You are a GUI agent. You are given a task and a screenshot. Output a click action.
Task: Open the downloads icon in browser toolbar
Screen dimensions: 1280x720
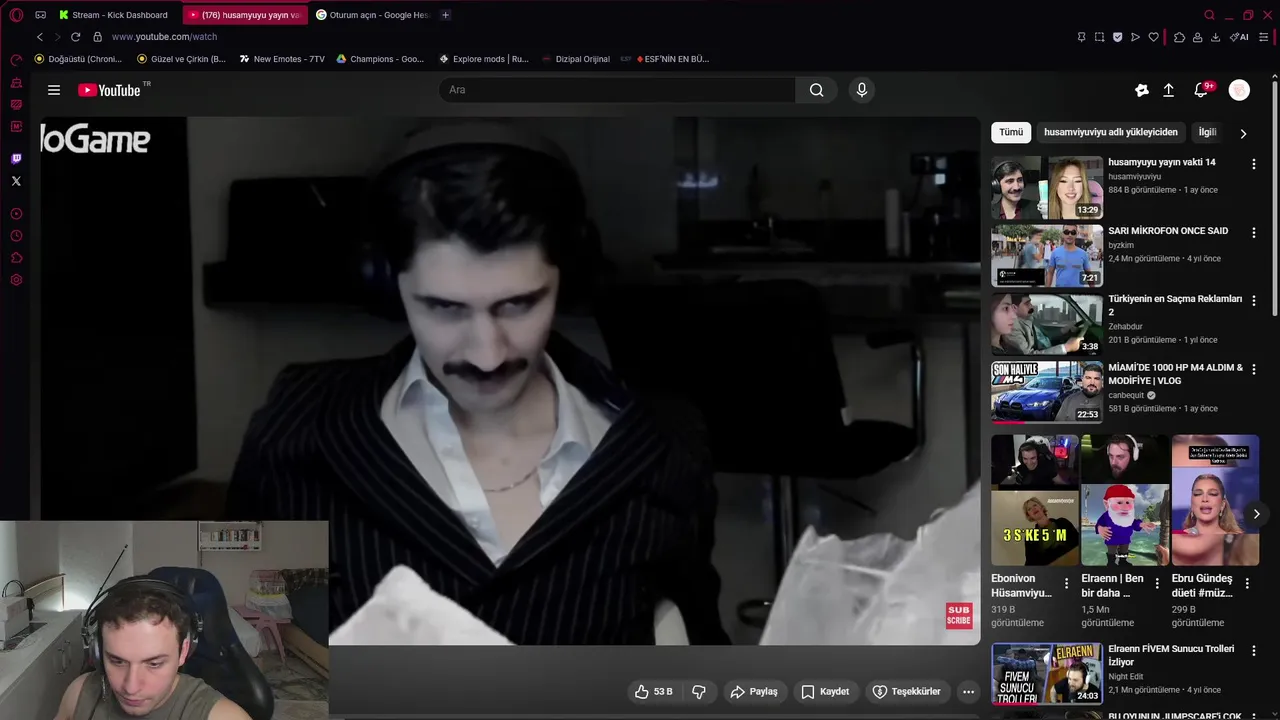point(1215,37)
